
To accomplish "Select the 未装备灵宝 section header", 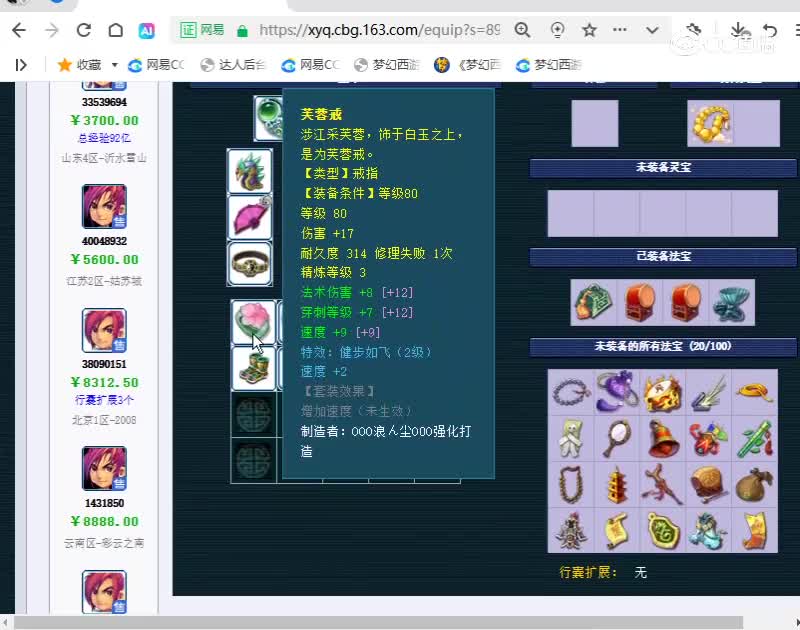I will tap(663, 167).
